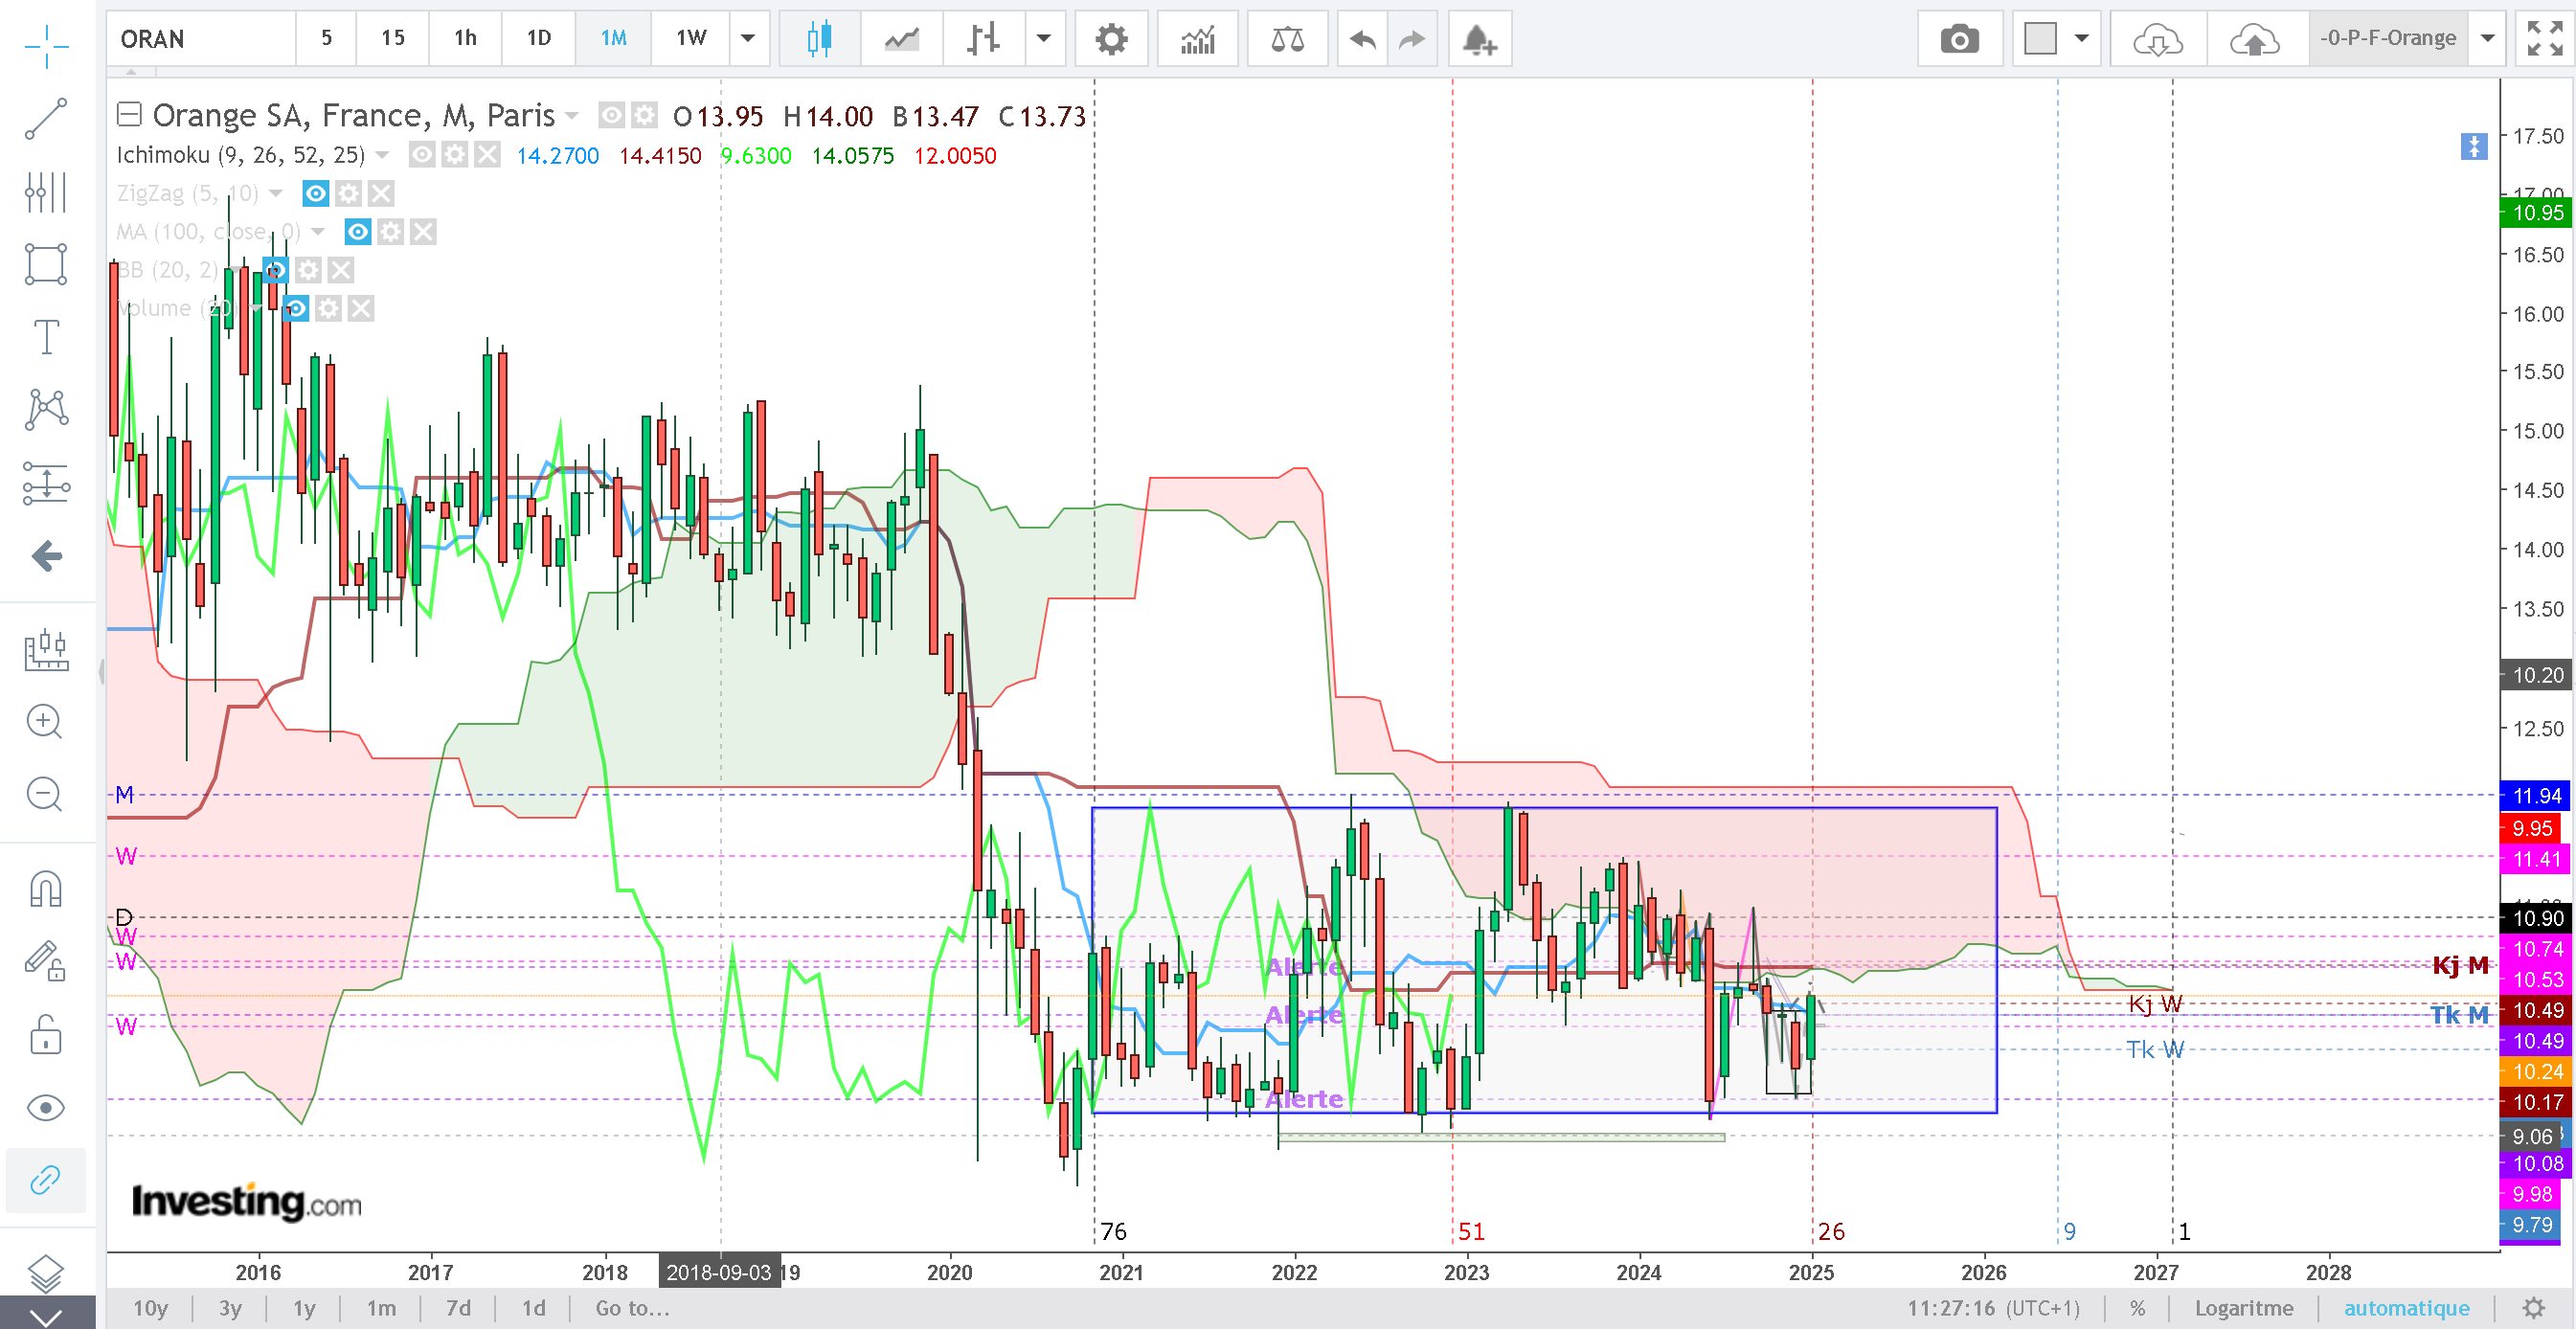Select the rectangle shape drawing tool
Image resolution: width=2576 pixels, height=1329 pixels.
point(46,264)
